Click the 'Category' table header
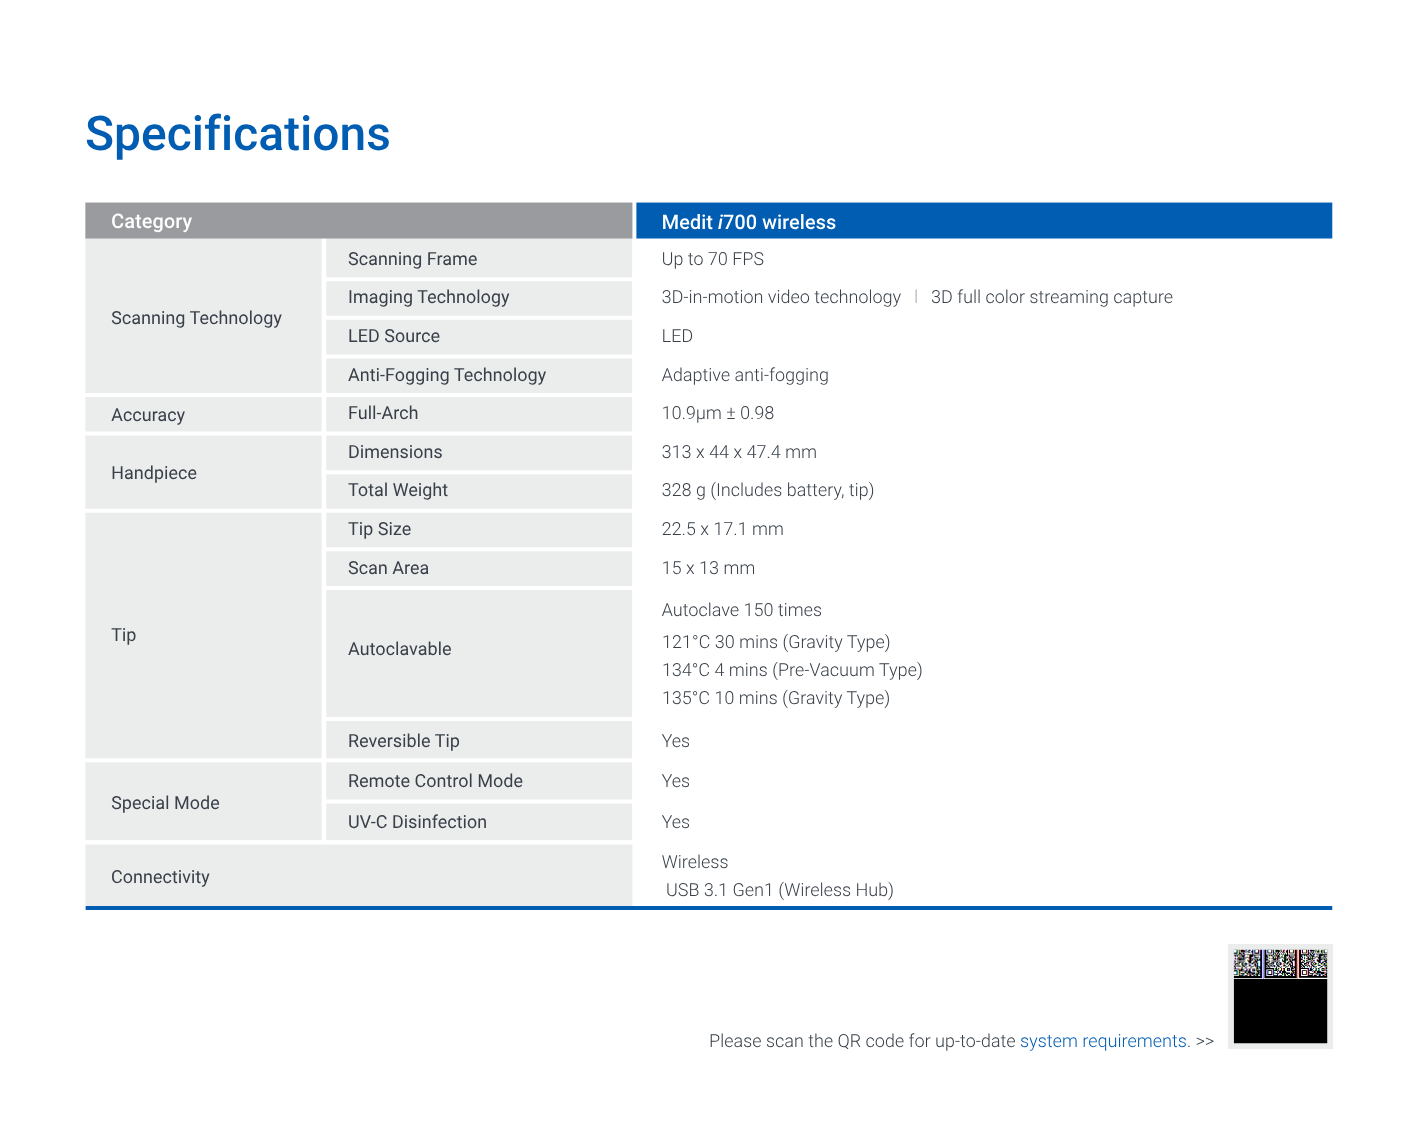The image size is (1417, 1134). click(358, 221)
